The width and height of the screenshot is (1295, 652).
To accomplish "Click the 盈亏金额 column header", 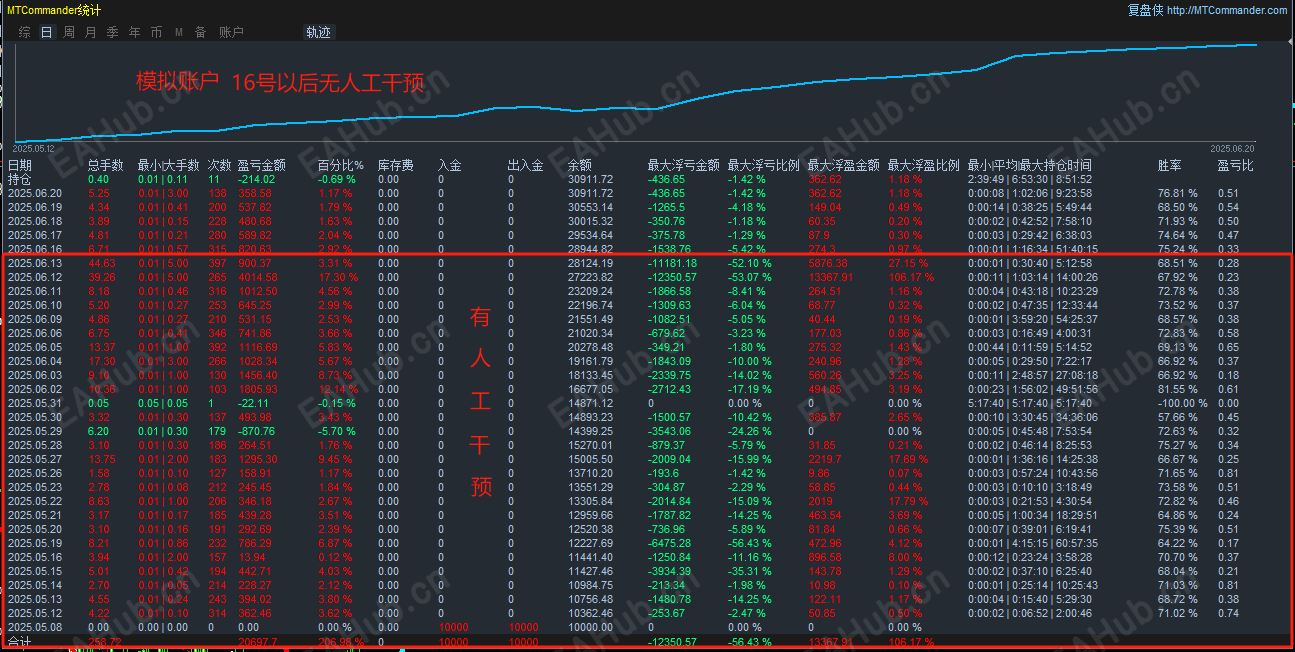I will pos(262,165).
